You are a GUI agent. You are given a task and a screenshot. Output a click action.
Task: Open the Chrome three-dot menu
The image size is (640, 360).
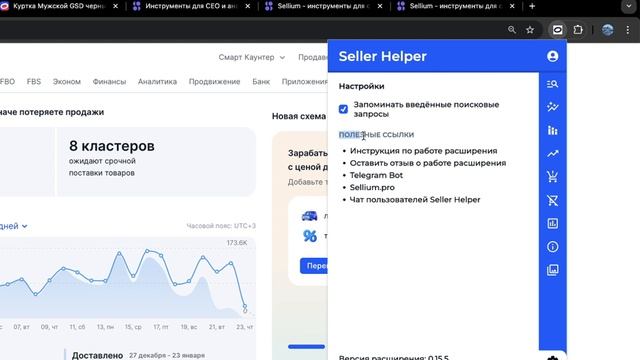coord(628,30)
